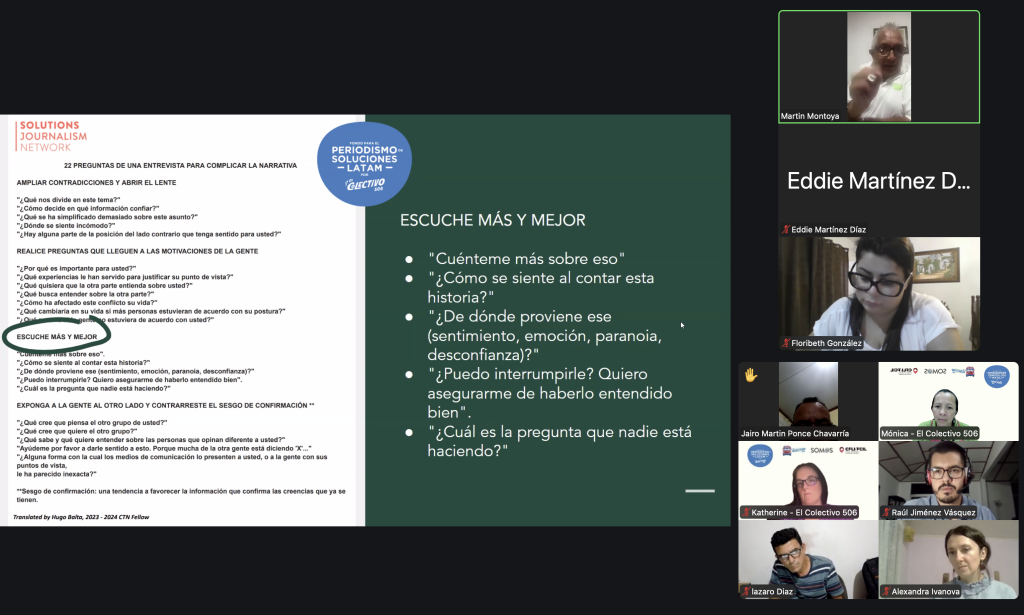Click the raised hand icon on Jairo's tile
This screenshot has width=1024, height=615.
click(x=750, y=375)
